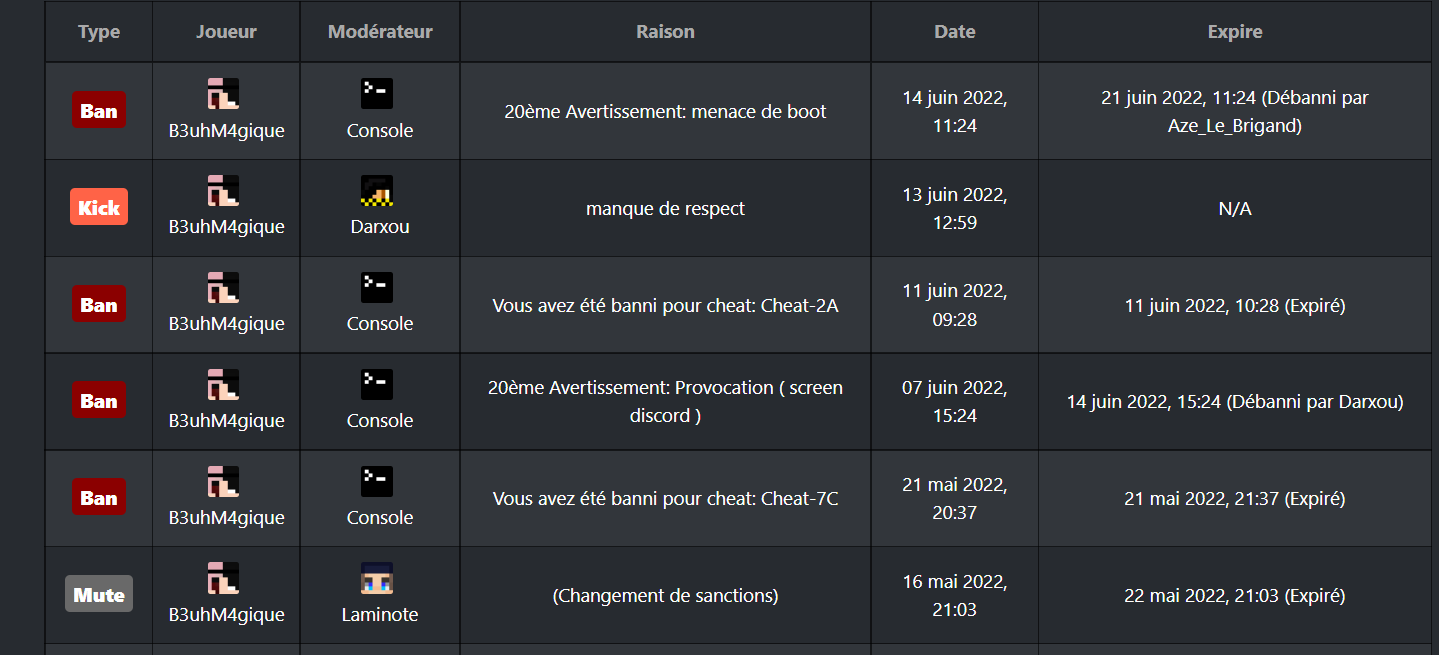Open the red Kick badge
This screenshot has width=1439, height=655.
pyautogui.click(x=99, y=208)
